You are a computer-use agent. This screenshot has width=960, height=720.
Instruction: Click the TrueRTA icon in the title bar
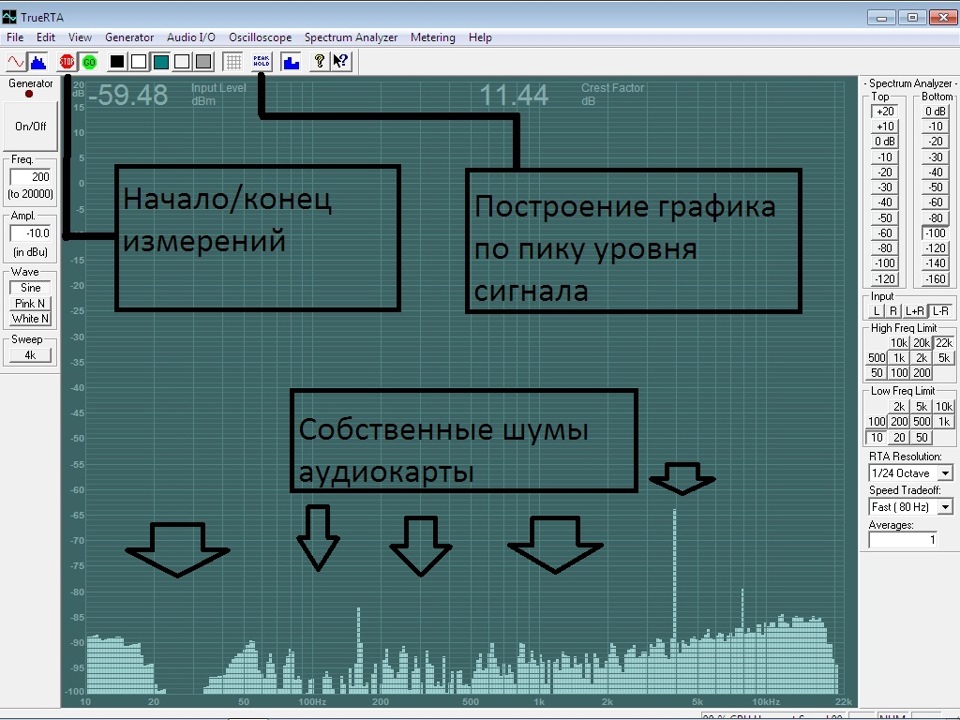tap(9, 17)
